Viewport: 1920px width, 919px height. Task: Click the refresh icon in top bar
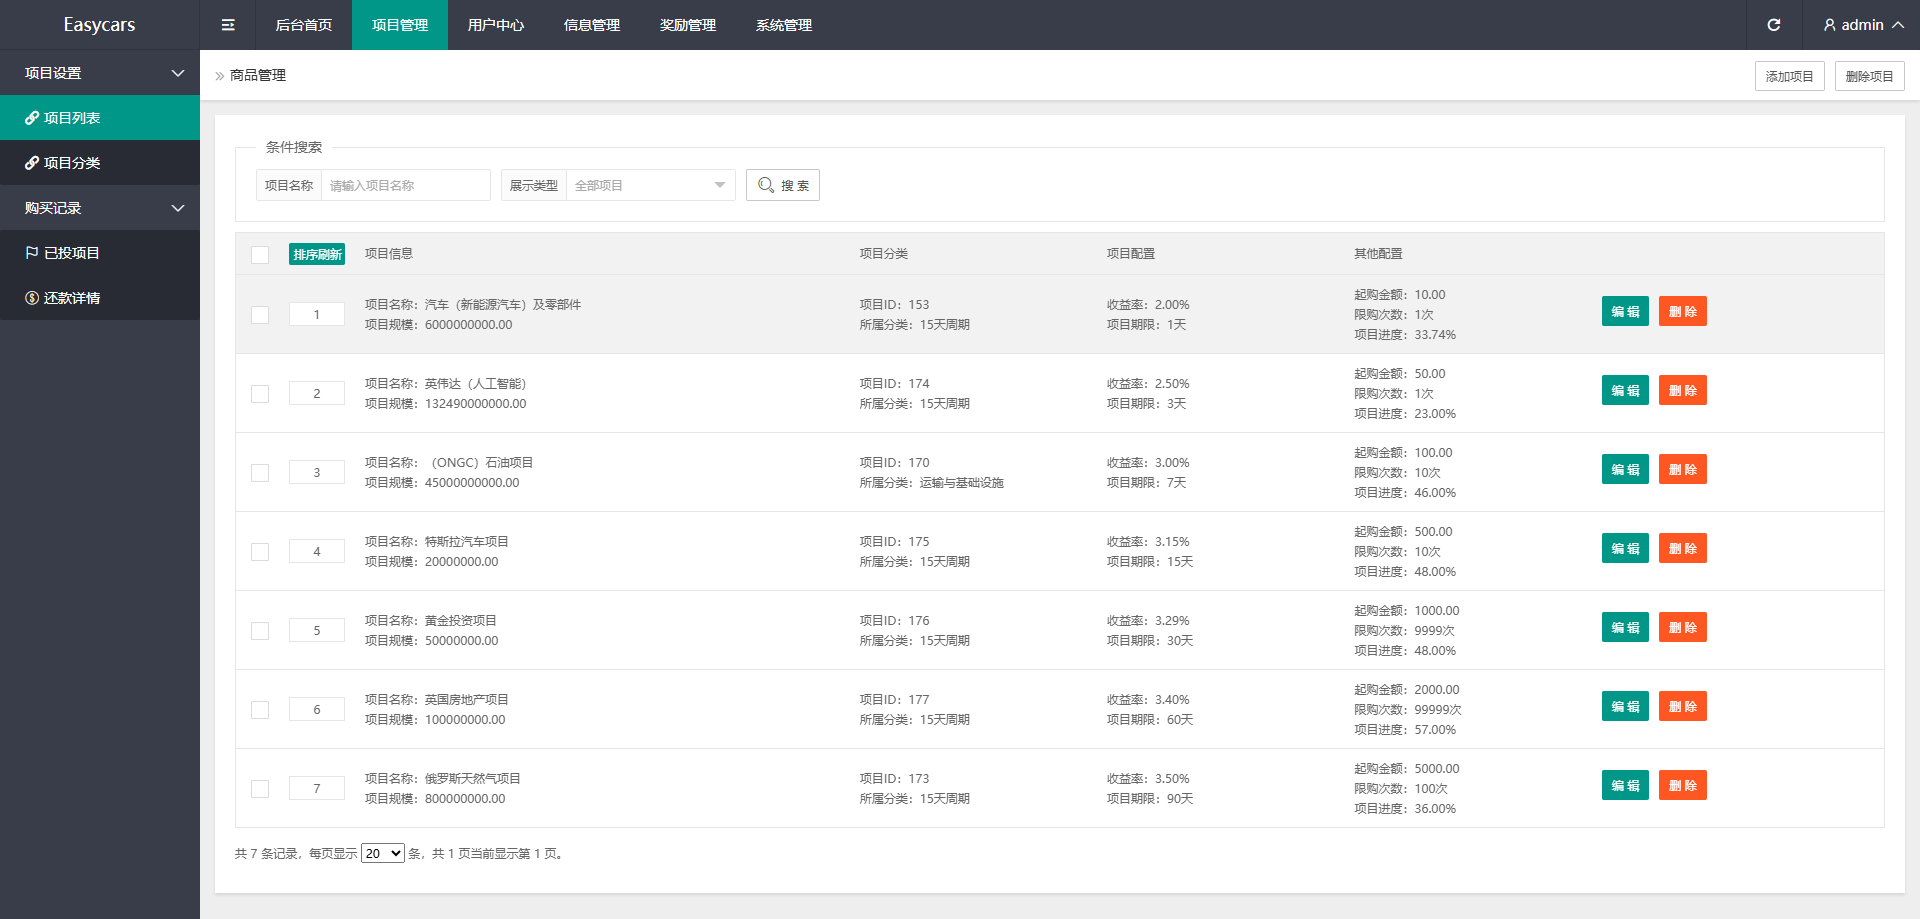(x=1773, y=25)
